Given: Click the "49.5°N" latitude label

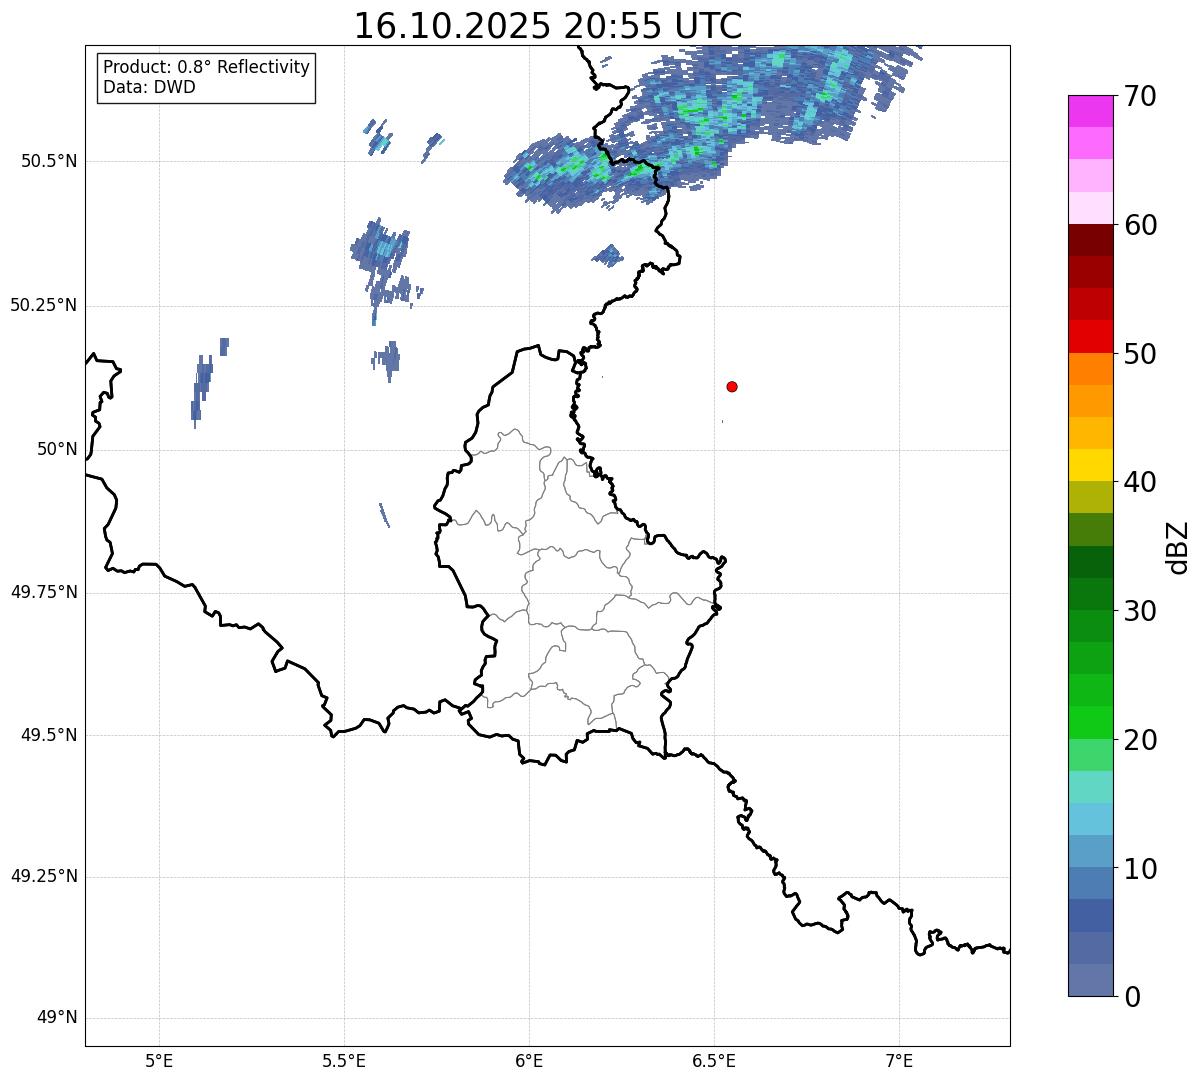Looking at the screenshot, I should click(x=49, y=735).
